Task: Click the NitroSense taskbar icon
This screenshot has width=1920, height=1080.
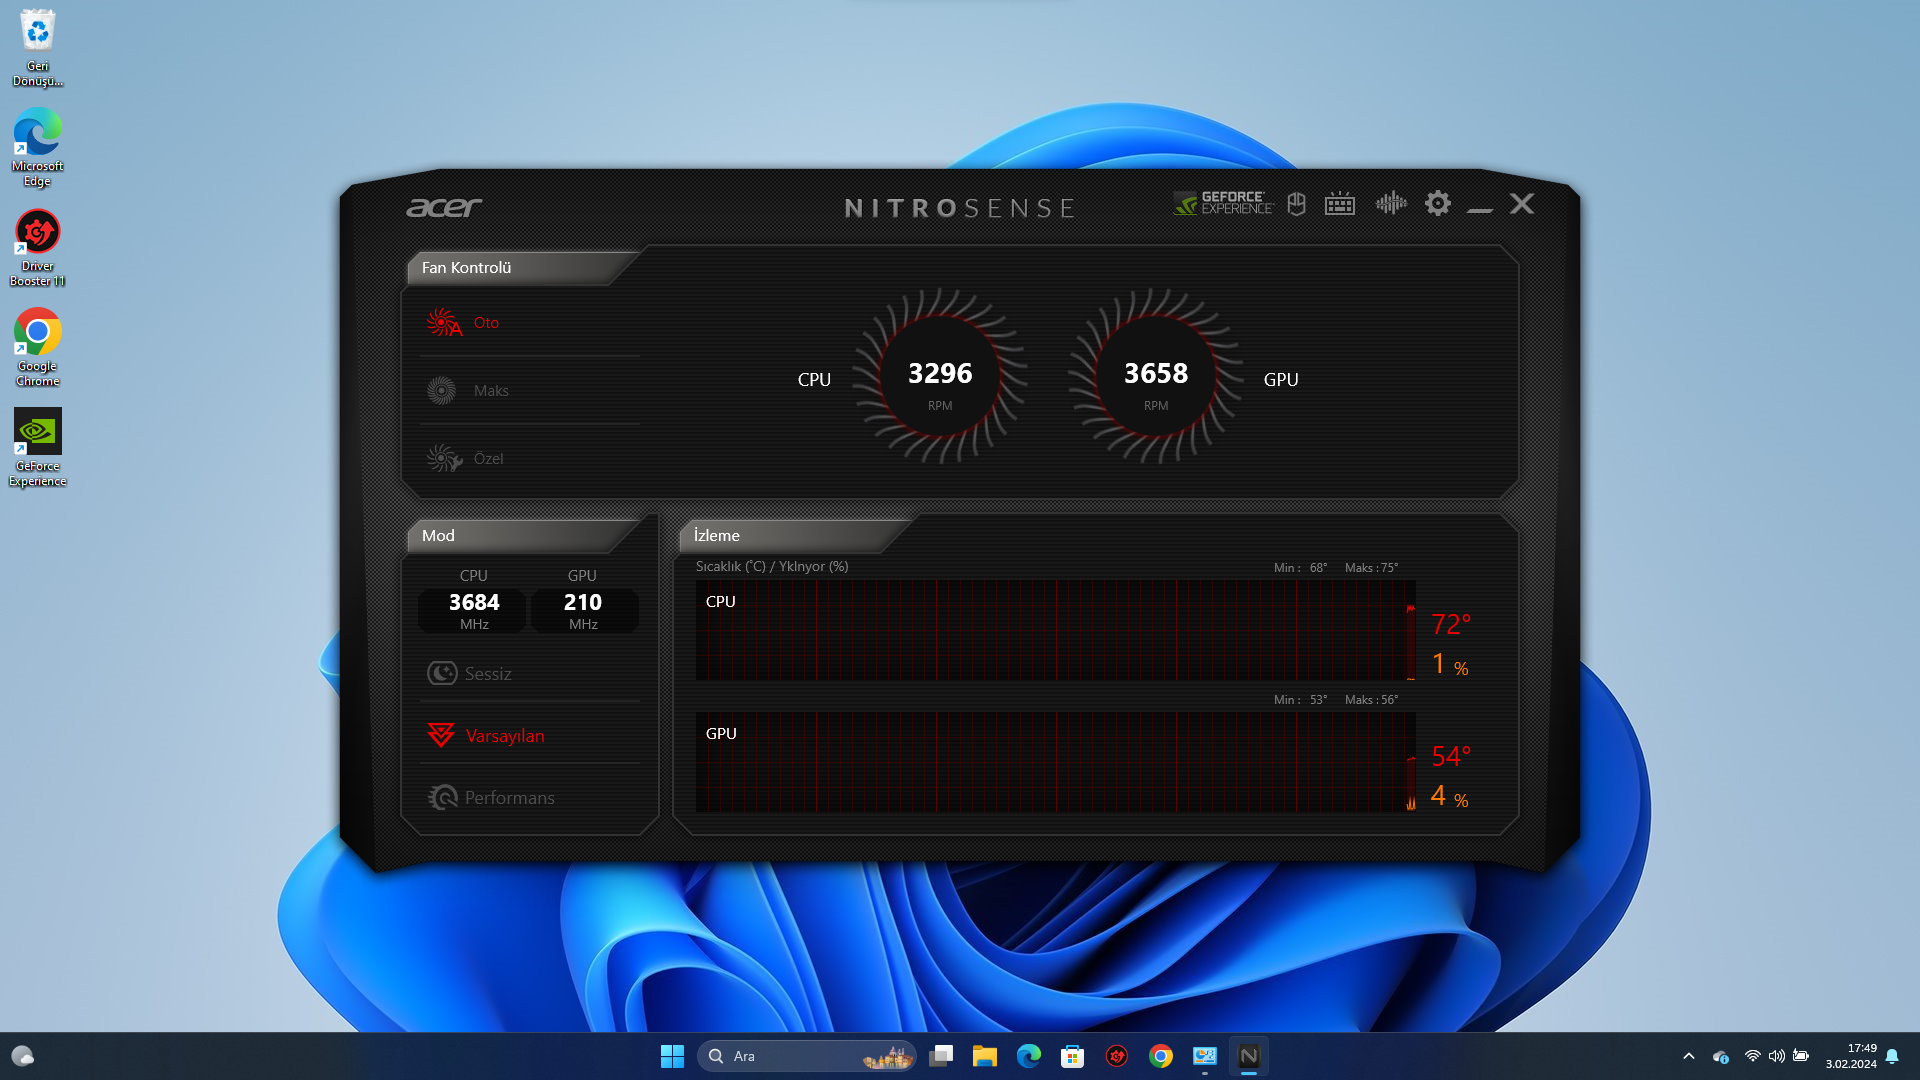Action: point(1249,1056)
